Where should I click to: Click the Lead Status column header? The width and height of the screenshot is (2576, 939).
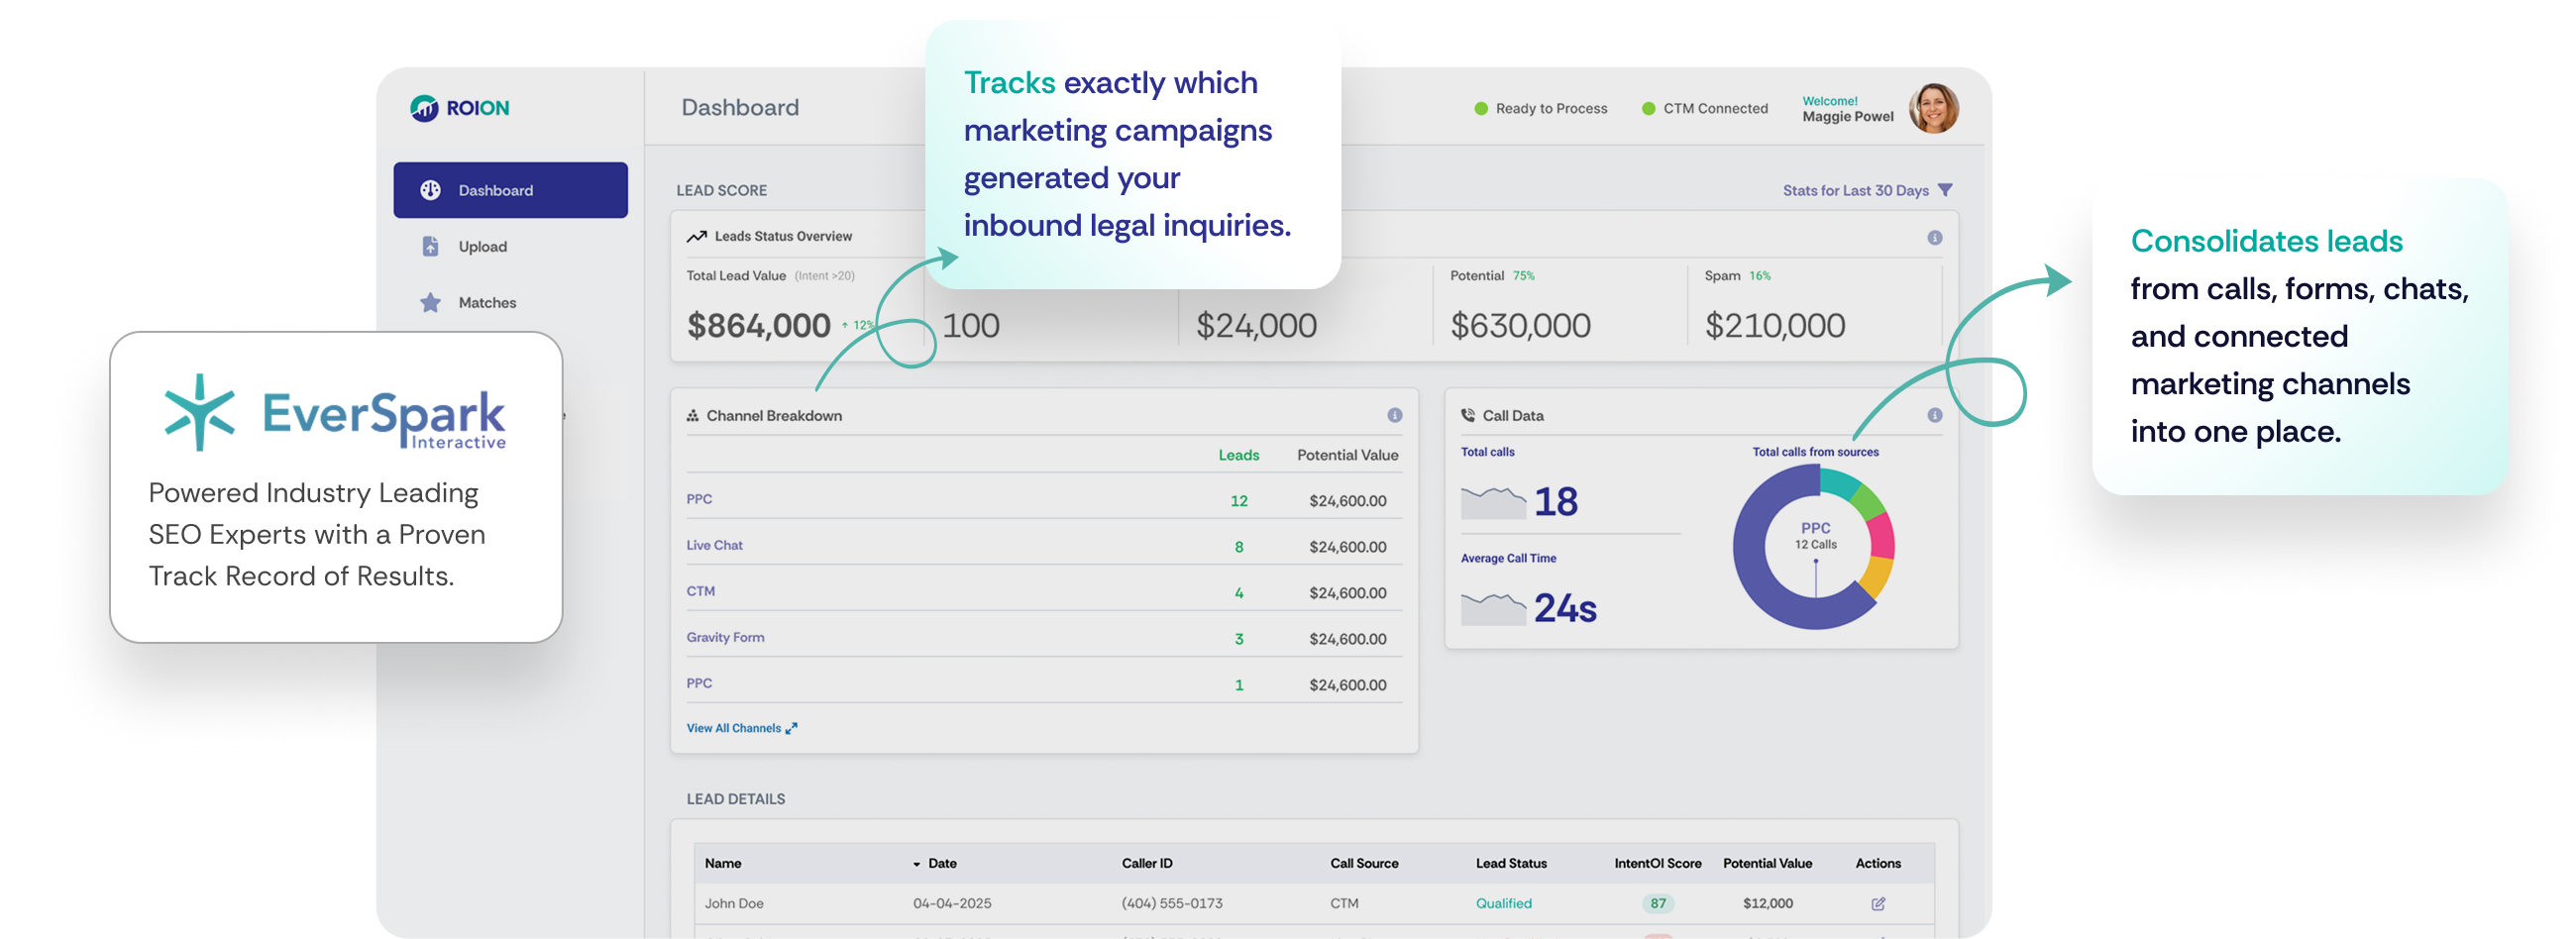tap(1511, 863)
